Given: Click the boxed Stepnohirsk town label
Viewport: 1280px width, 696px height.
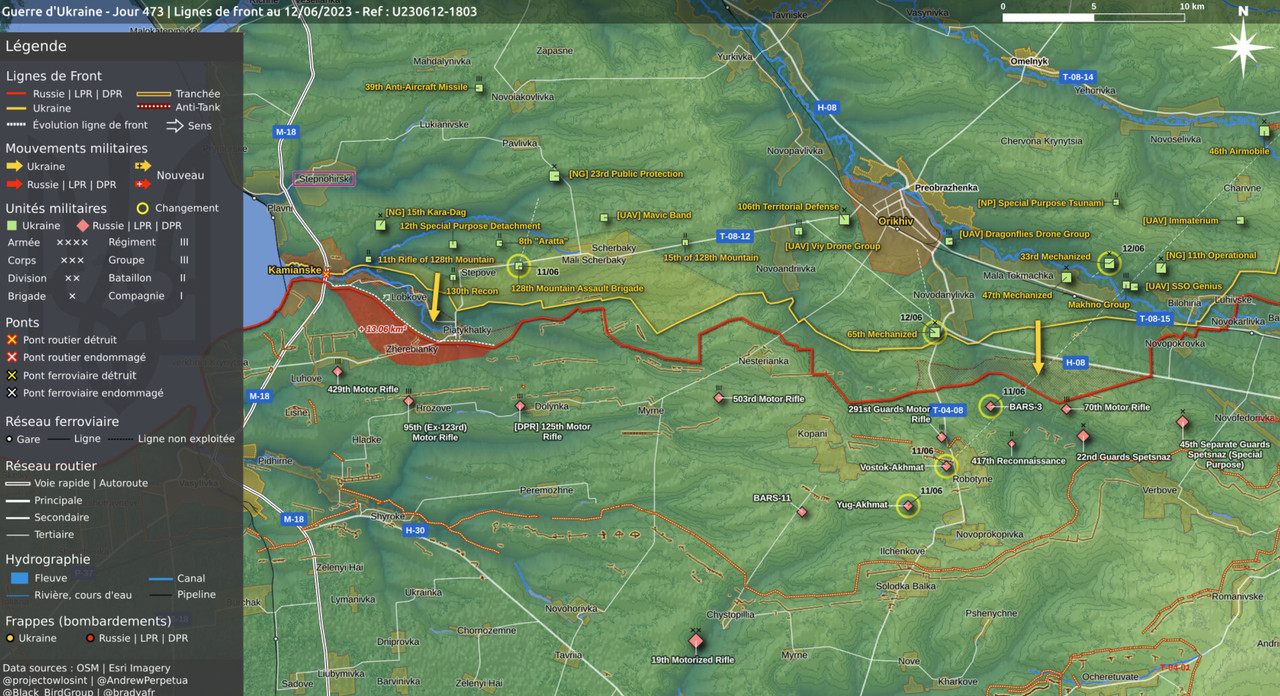Looking at the screenshot, I should (x=325, y=179).
